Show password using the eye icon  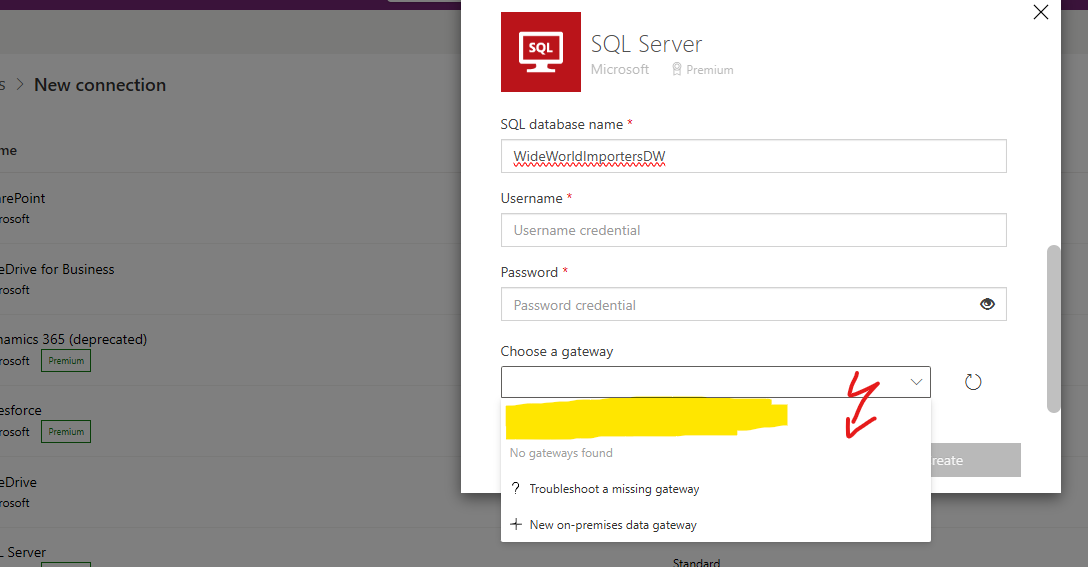(987, 304)
